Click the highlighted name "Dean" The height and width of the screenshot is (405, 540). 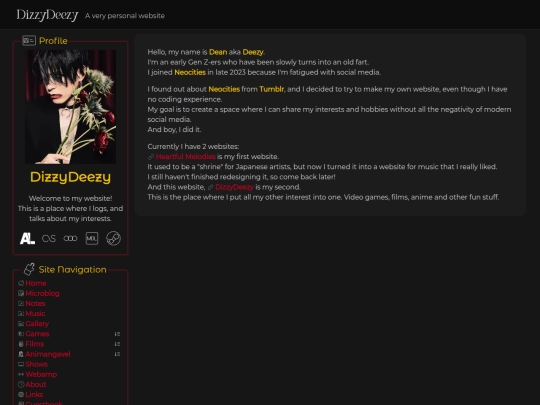point(218,52)
